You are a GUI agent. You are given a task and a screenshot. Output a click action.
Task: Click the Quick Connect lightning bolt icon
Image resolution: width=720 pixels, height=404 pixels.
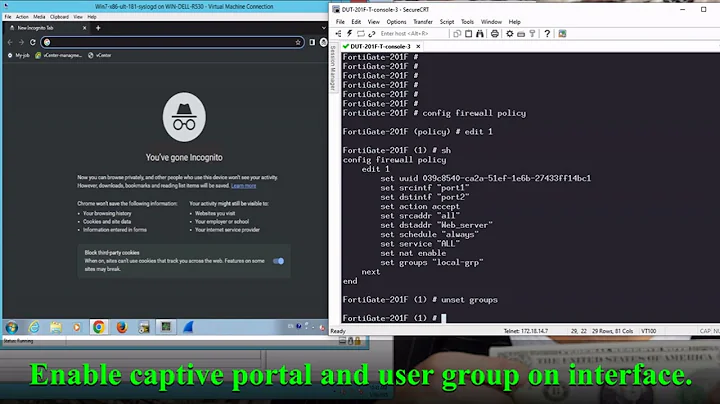click(349, 34)
